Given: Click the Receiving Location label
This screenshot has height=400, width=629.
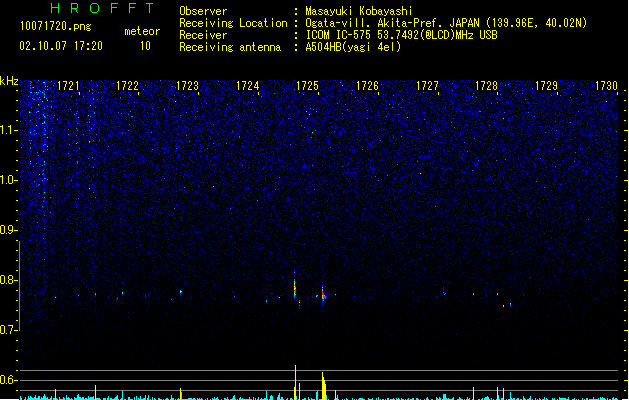Looking at the screenshot, I should coord(233,23).
